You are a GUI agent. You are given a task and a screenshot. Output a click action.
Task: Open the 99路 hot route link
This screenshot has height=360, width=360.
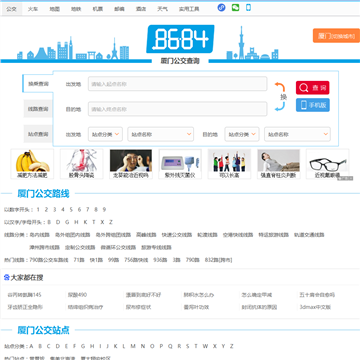(113, 260)
